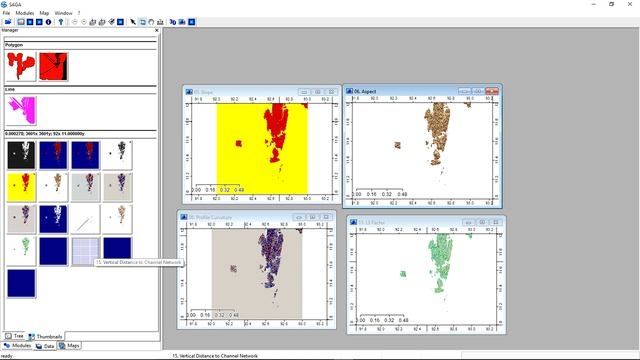
Task: Select the red polygon thumbnail with black lines
Action: coord(53,66)
